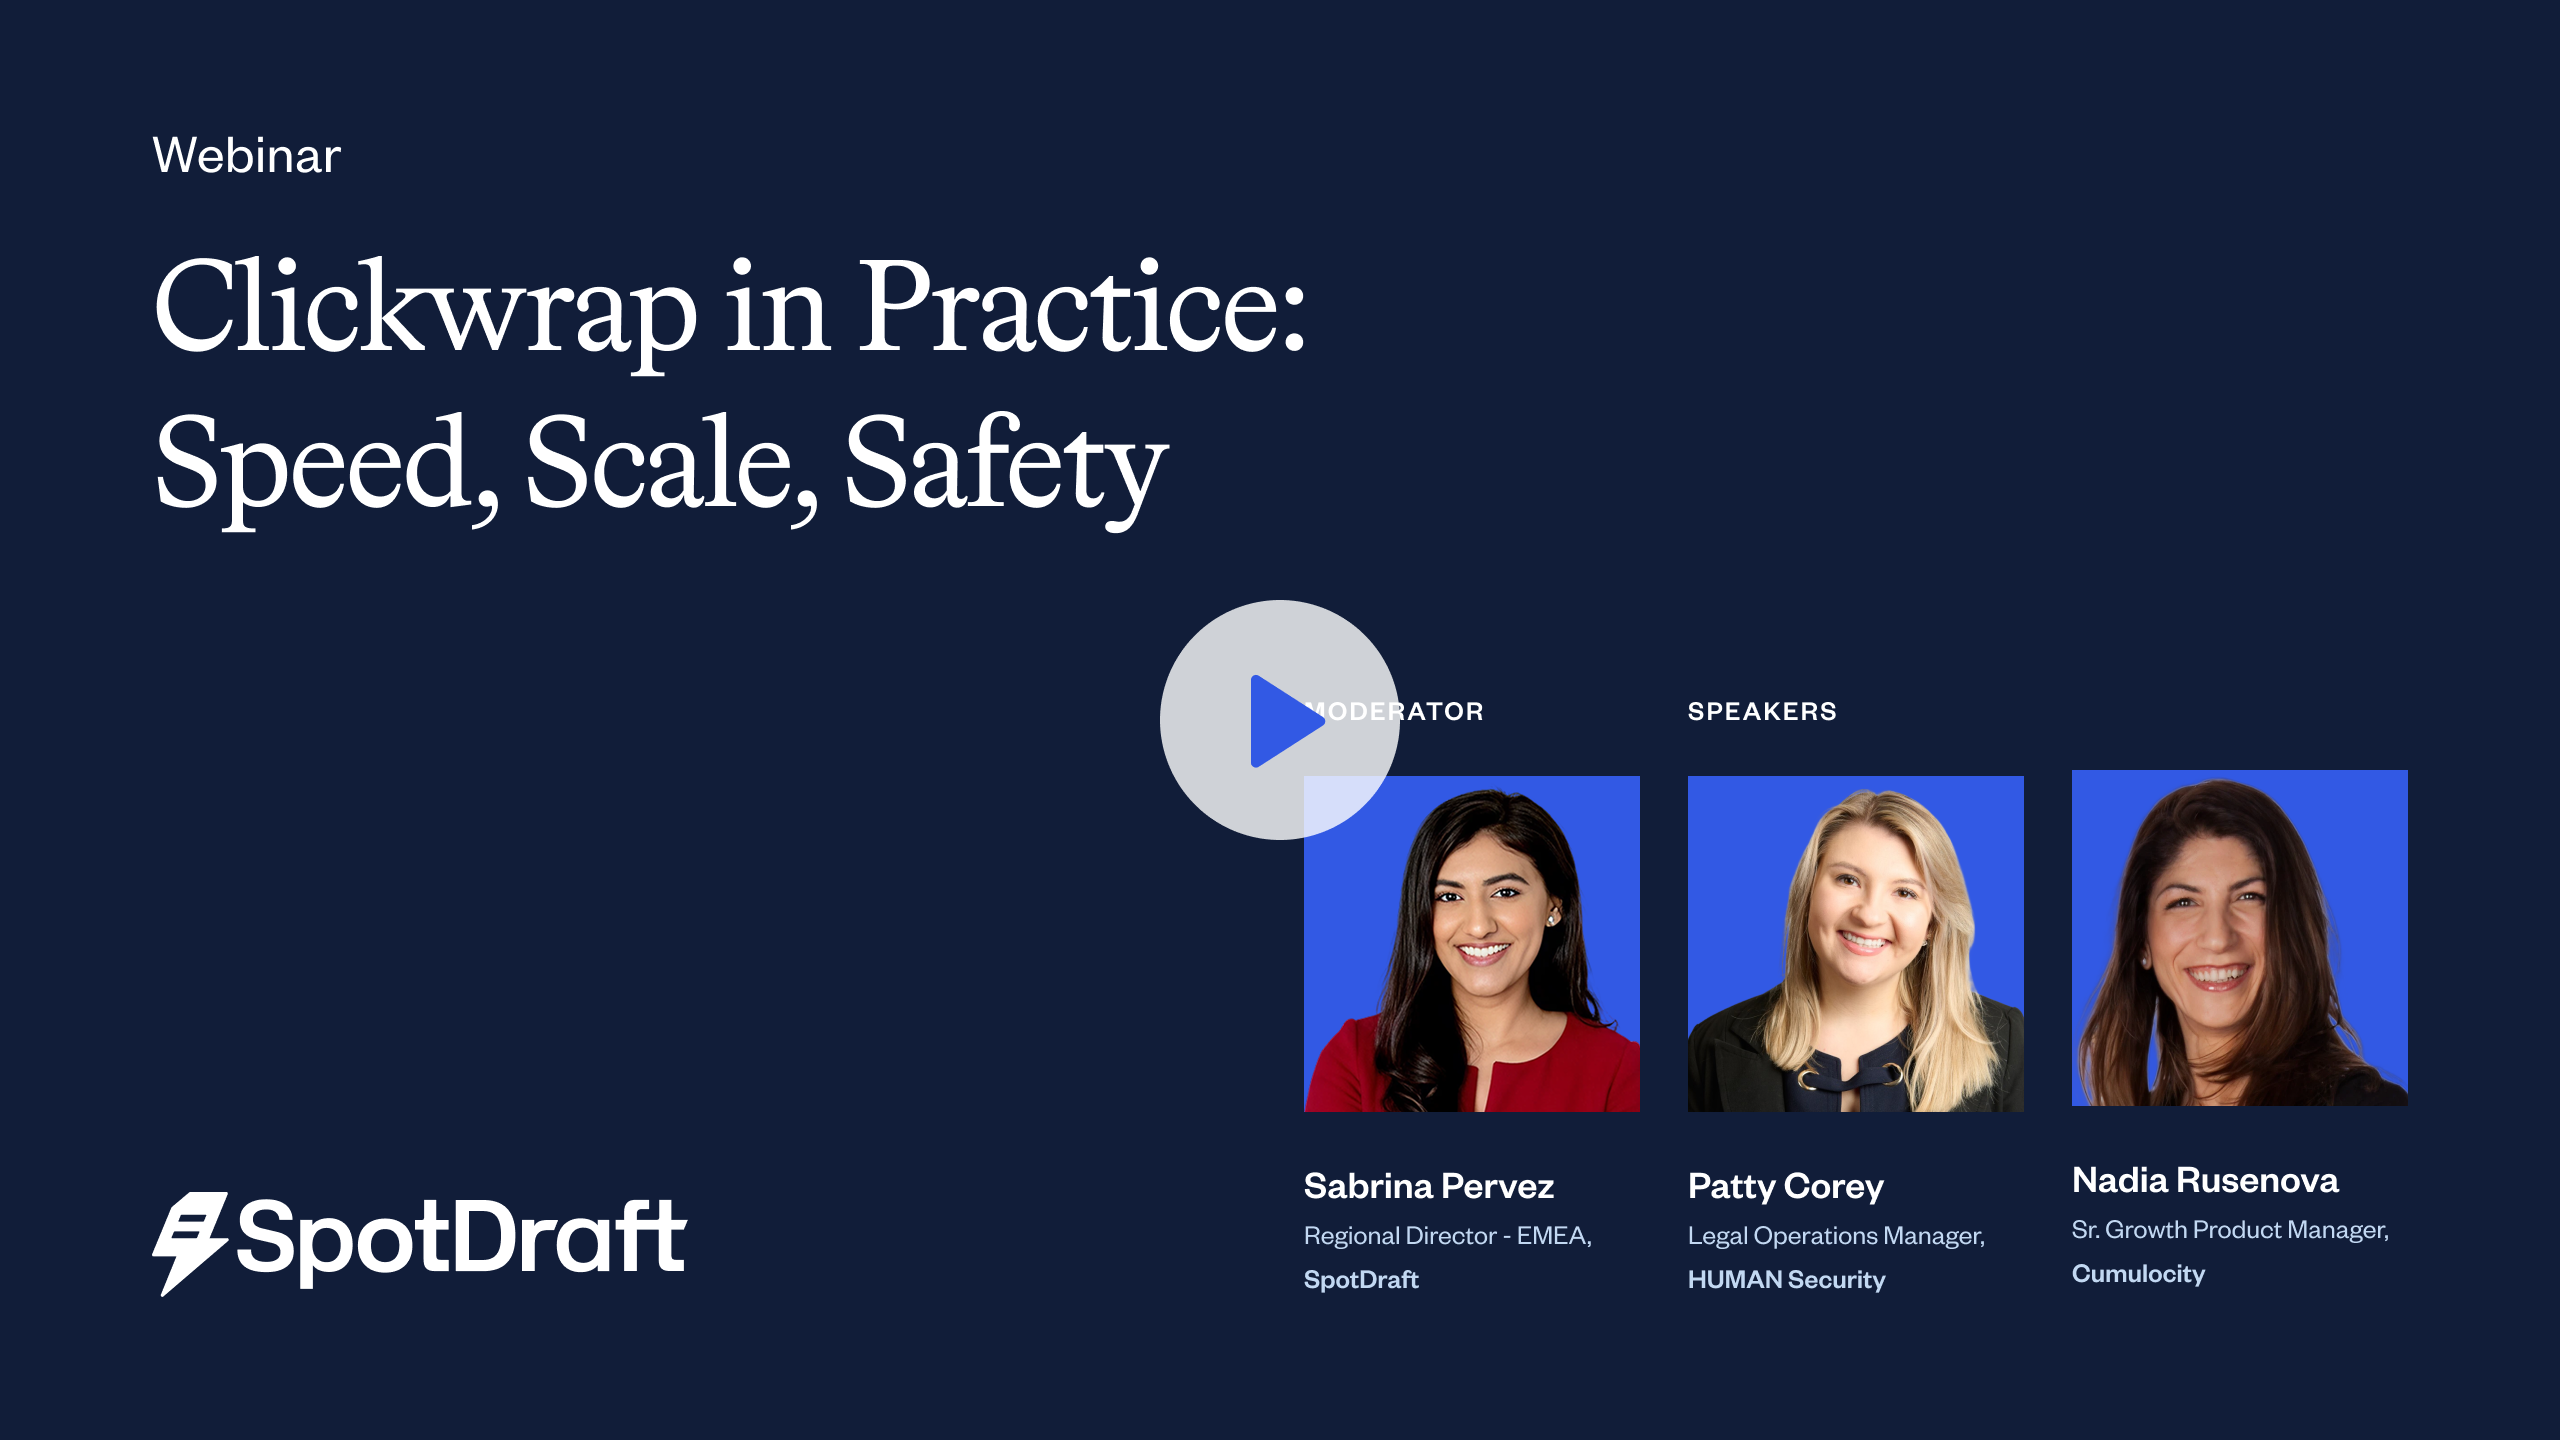
Task: Click SpotDraft company label under Sabrina
Action: click(1360, 1280)
